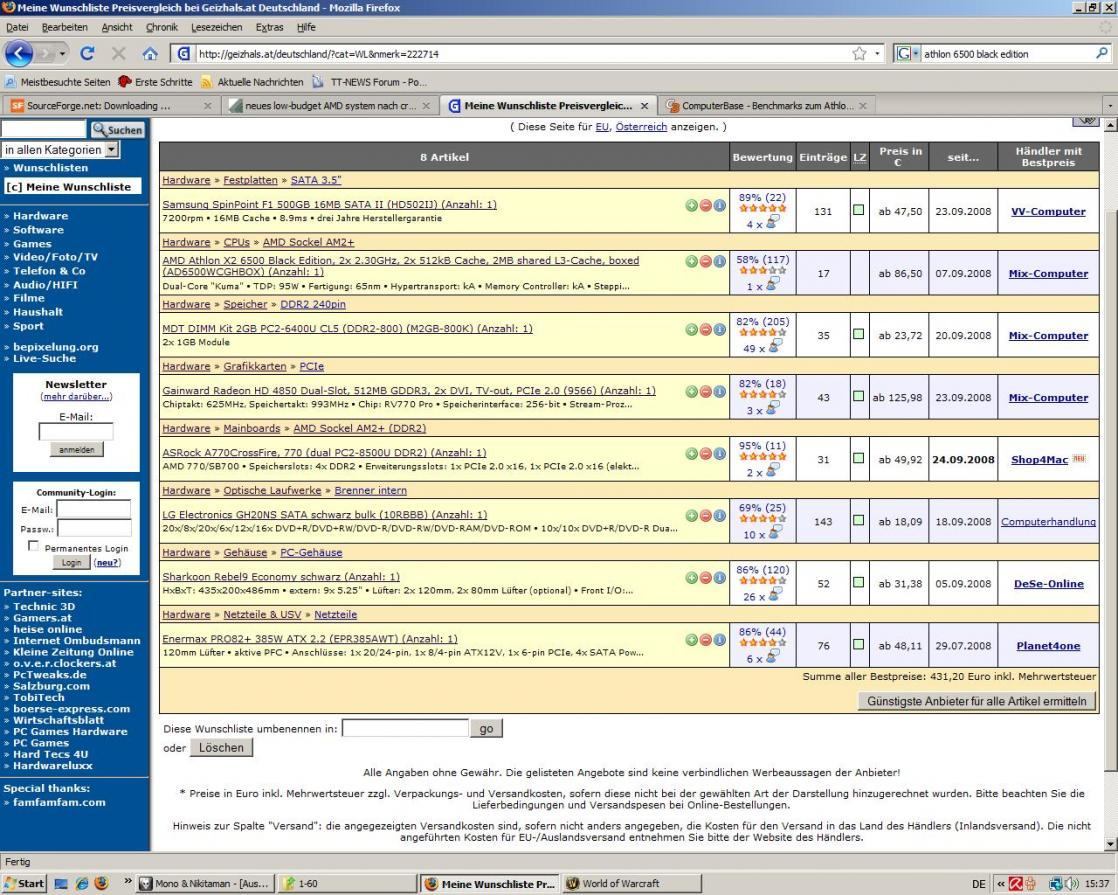Click green plus icon for Samsung SpinPoint F1

[x=691, y=205]
